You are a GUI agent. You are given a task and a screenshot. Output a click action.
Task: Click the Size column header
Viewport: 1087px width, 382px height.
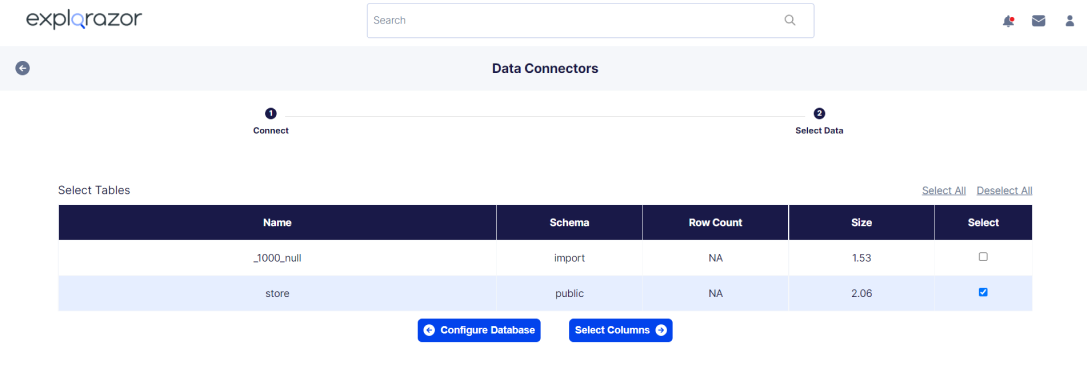(x=862, y=223)
